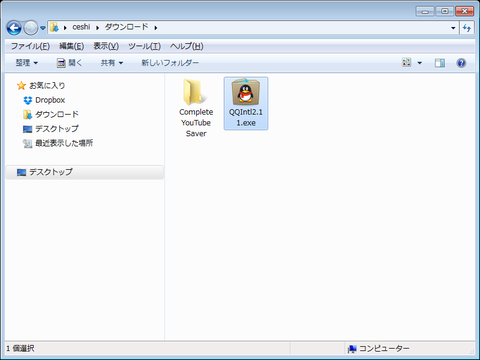This screenshot has width=480, height=360.
Task: Open the 表示(V) menu
Action: click(106, 46)
